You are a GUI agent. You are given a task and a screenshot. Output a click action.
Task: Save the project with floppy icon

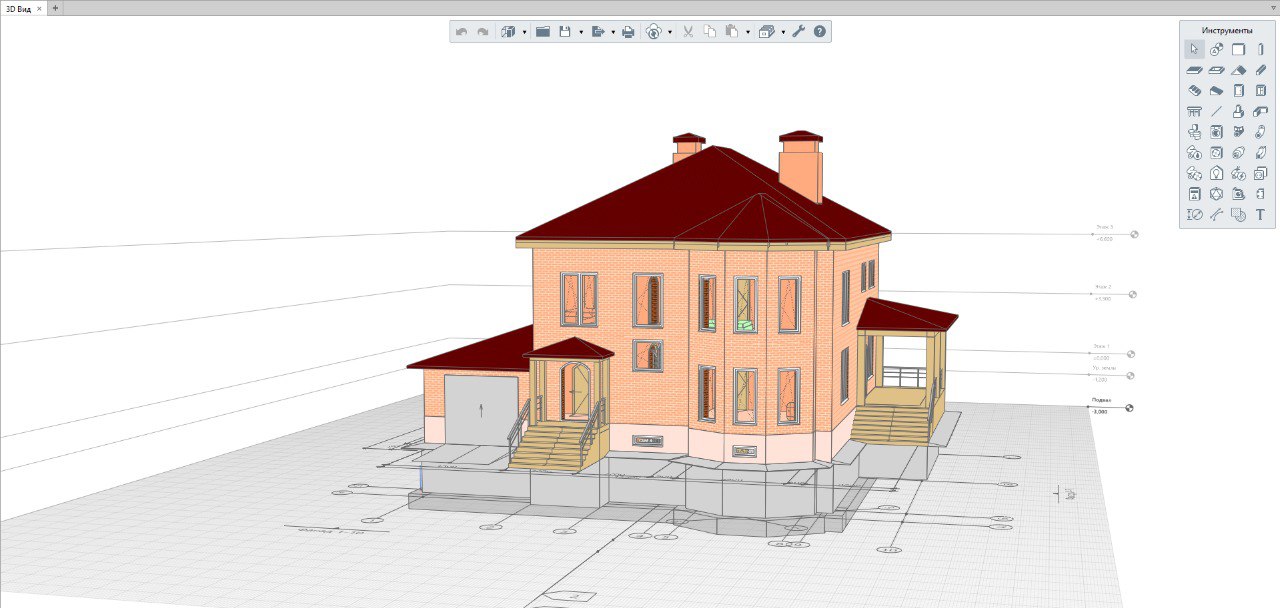pyautogui.click(x=565, y=32)
